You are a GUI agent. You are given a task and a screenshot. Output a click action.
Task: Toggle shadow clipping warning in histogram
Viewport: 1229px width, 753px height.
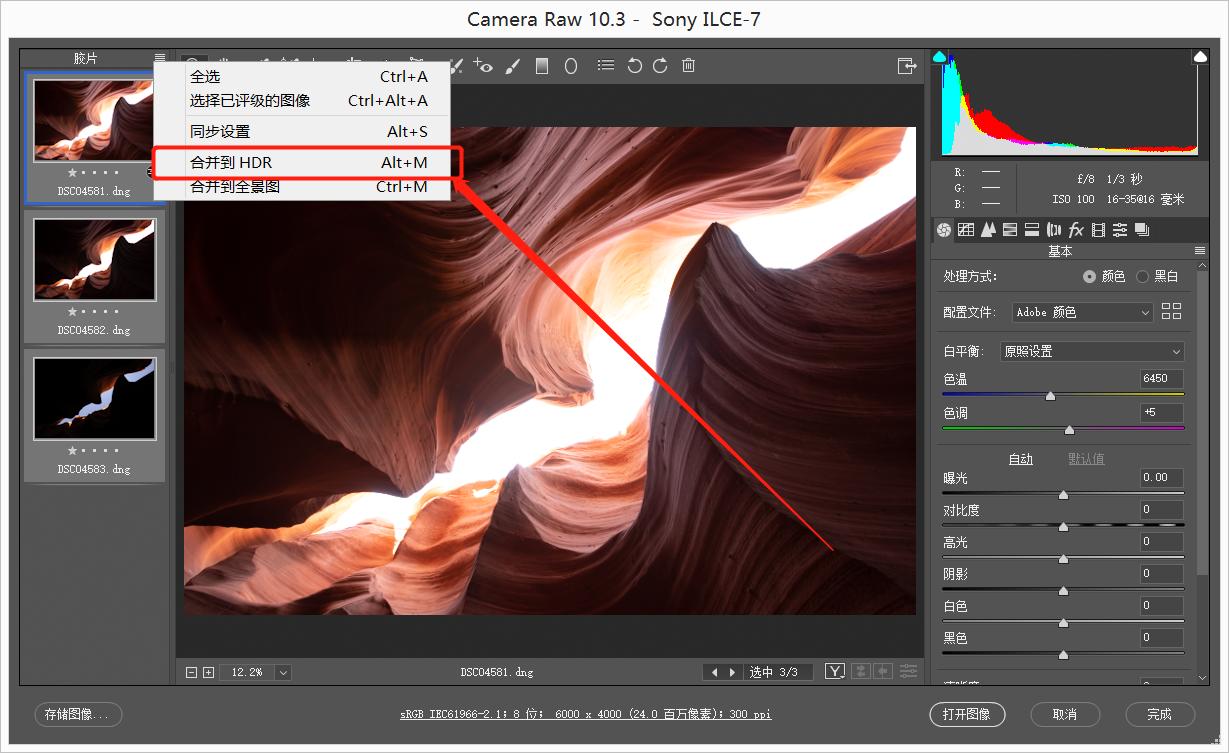[939, 57]
